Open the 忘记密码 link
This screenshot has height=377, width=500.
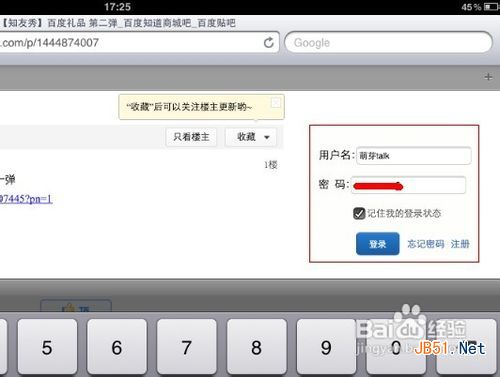tap(426, 244)
